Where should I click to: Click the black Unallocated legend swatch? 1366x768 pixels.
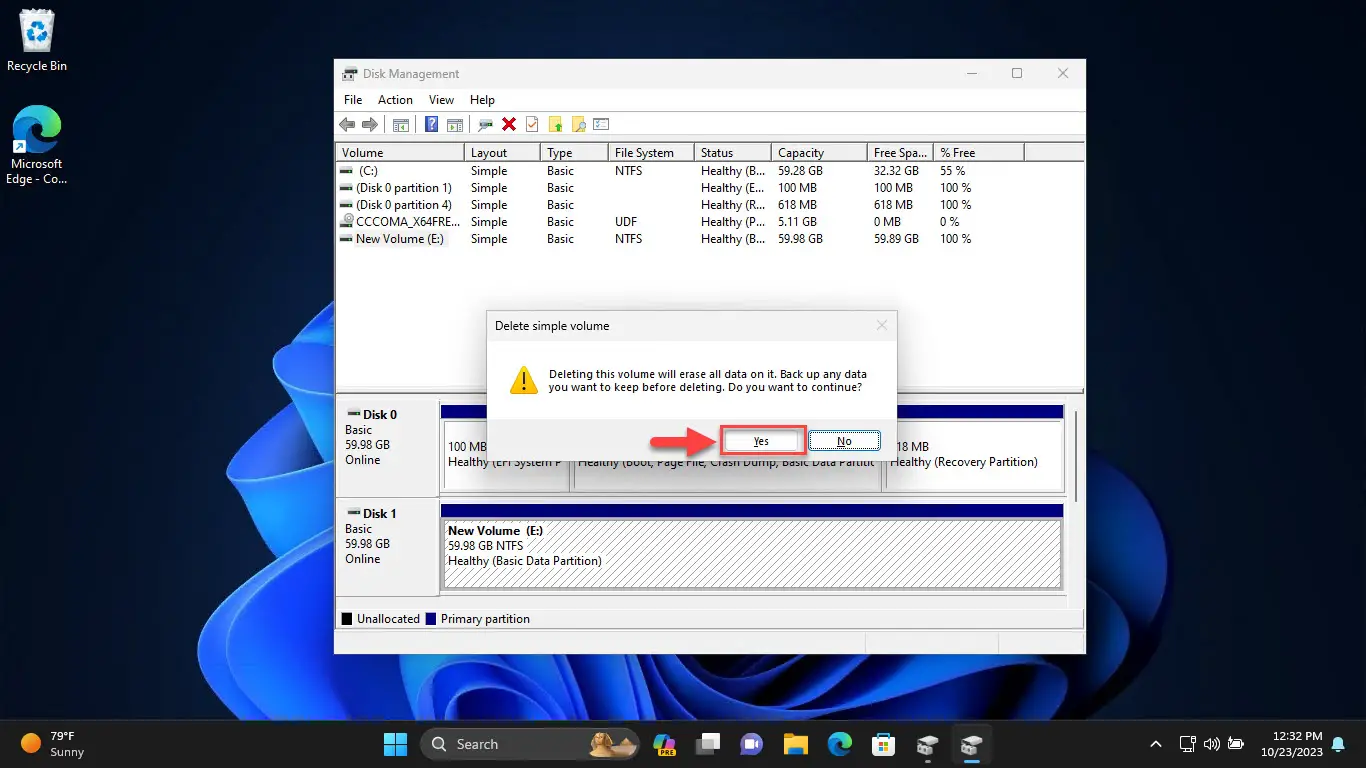[347, 619]
